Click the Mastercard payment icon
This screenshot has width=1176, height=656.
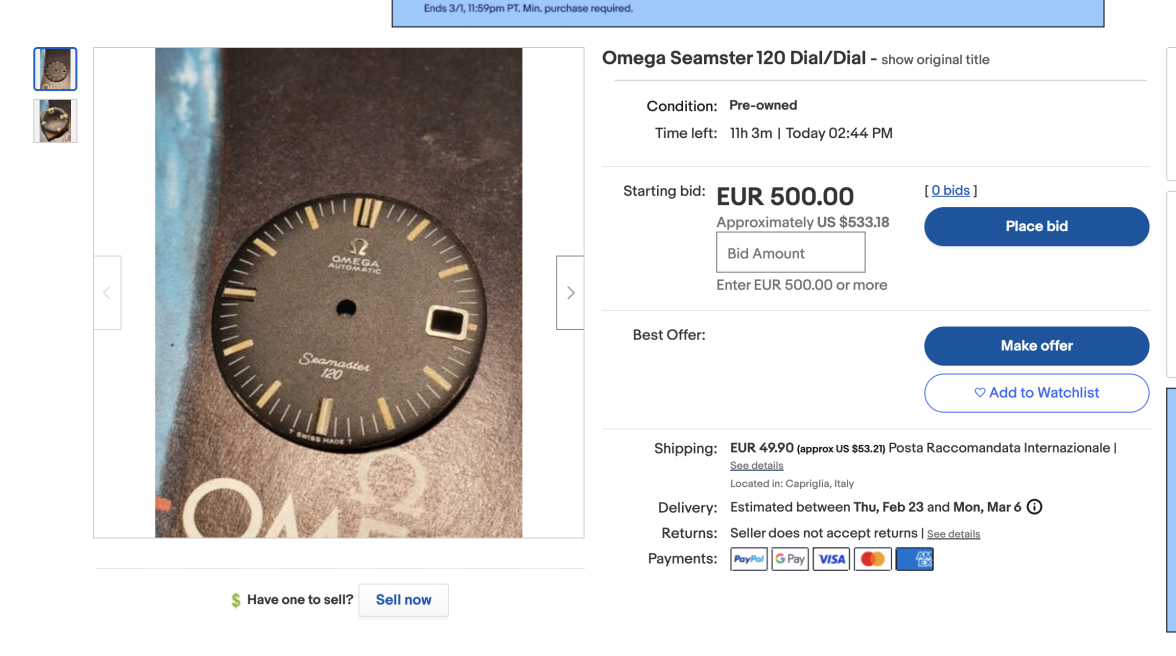click(x=873, y=559)
